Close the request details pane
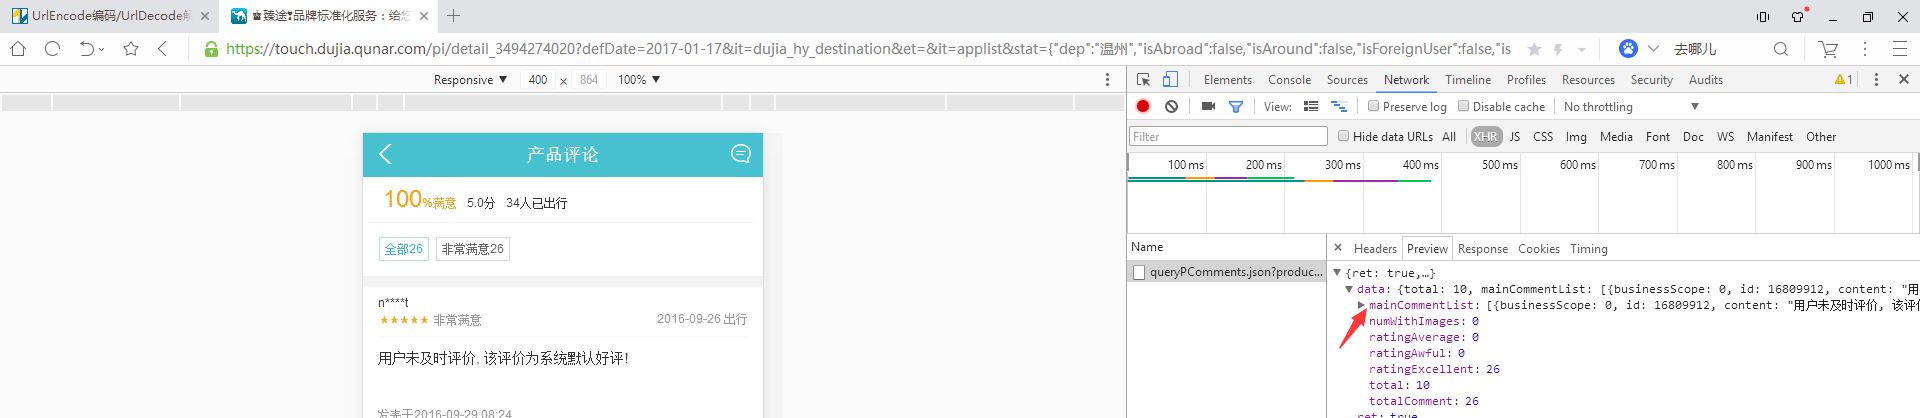 click(1338, 247)
